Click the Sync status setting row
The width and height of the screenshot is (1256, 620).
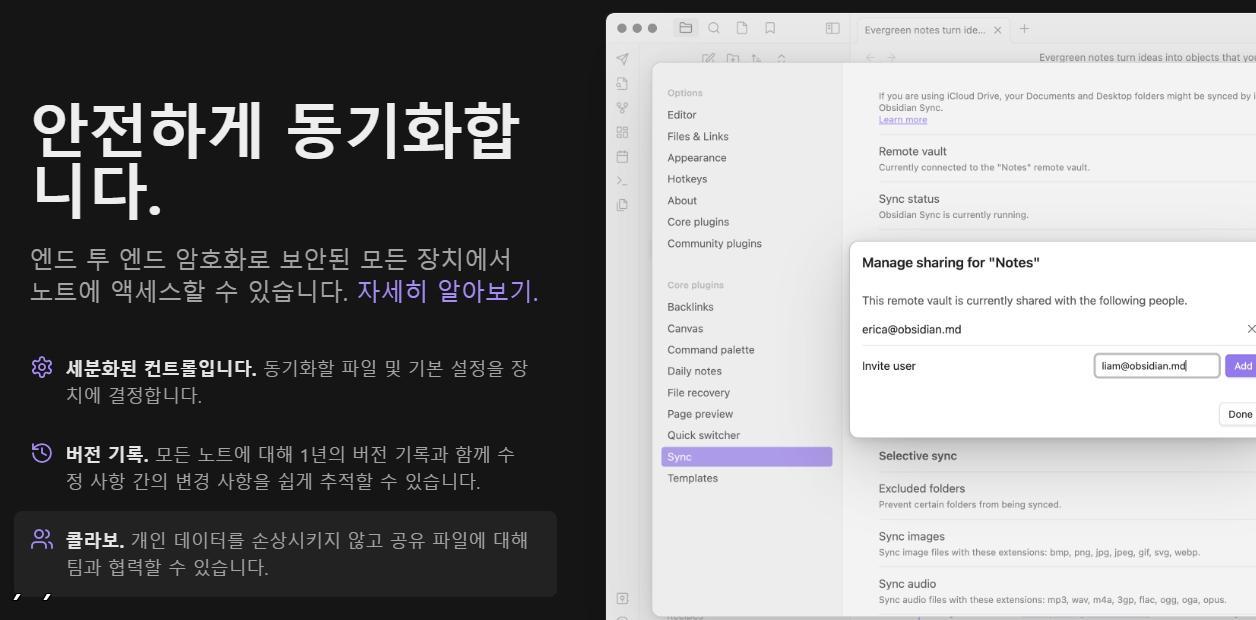(1067, 206)
